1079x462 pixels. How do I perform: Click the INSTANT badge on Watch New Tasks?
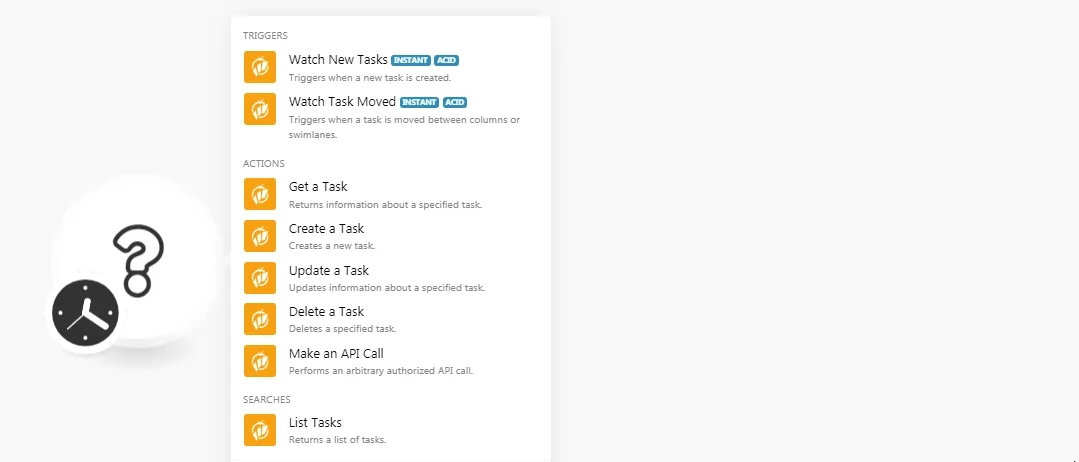(411, 61)
